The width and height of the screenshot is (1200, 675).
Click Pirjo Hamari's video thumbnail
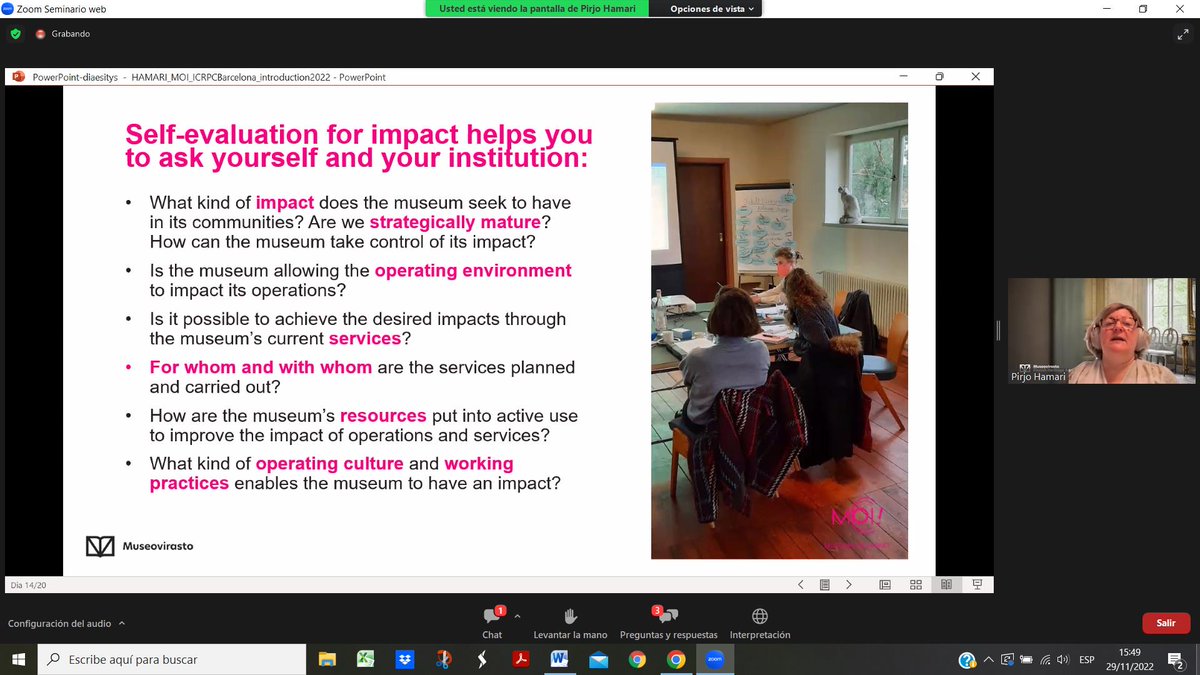click(x=1100, y=331)
